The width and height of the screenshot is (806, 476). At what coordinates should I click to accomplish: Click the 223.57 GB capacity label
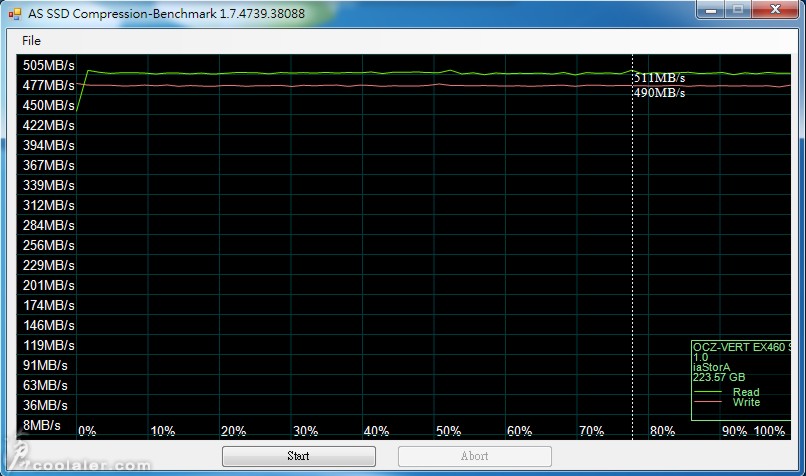pos(719,377)
